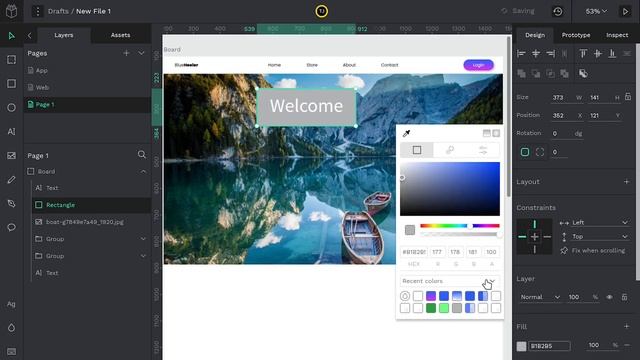
Task: Align left edges icon in Design panel
Action: tap(521, 53)
